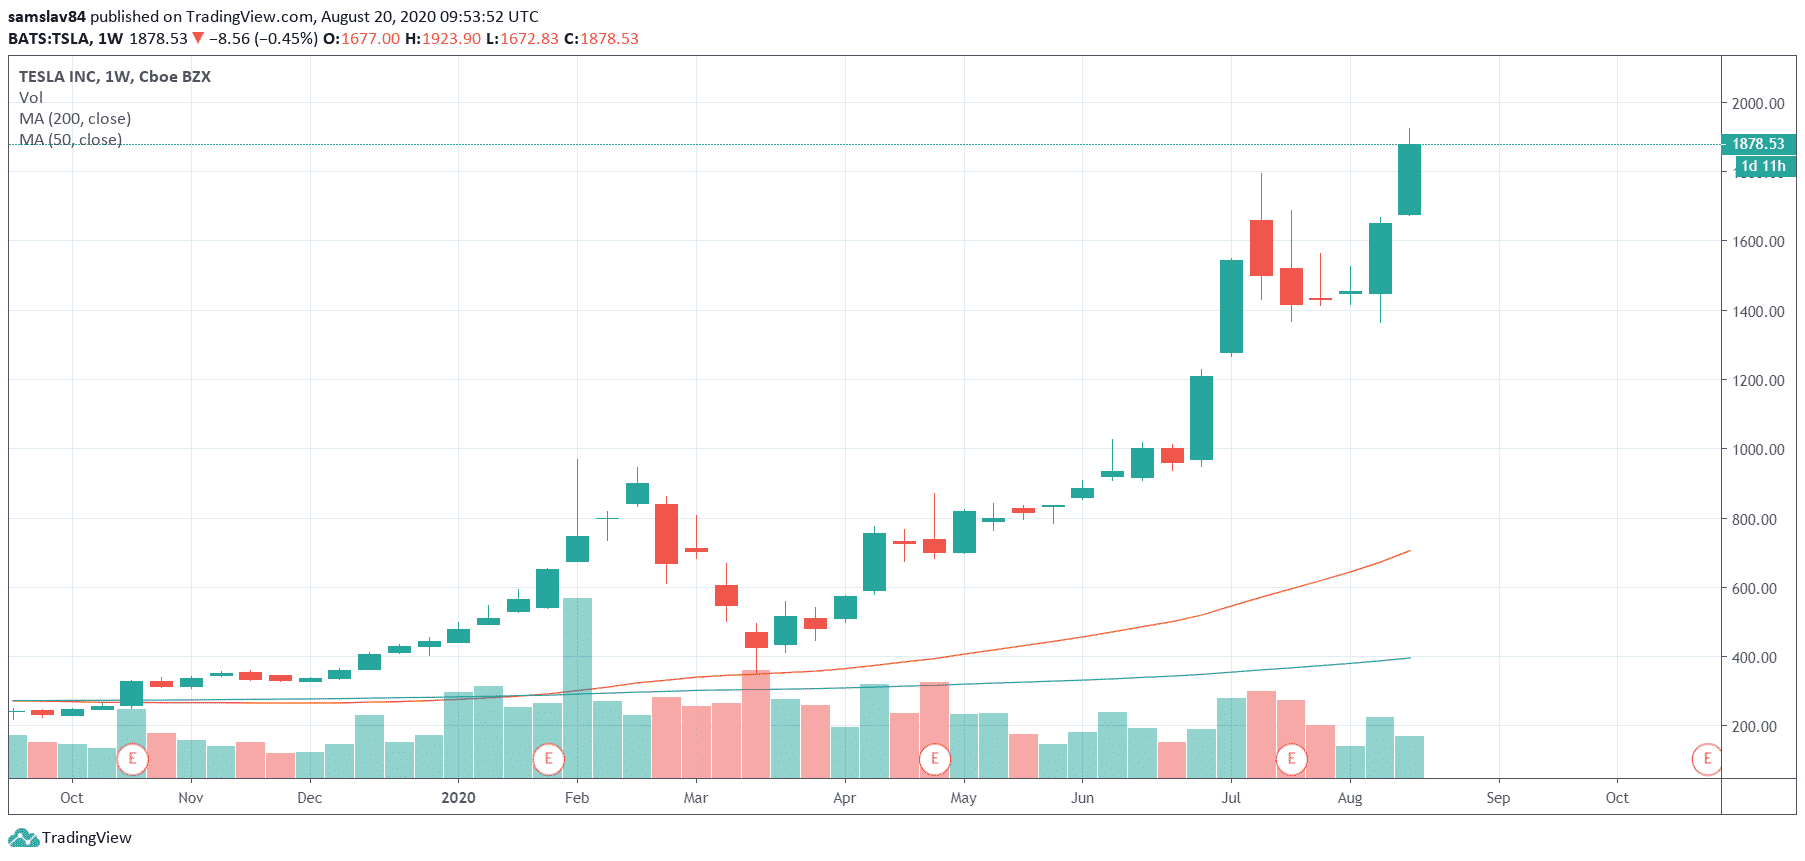Open the upcoming earnings marker at far right
This screenshot has height=861, width=1805.
(x=1706, y=759)
